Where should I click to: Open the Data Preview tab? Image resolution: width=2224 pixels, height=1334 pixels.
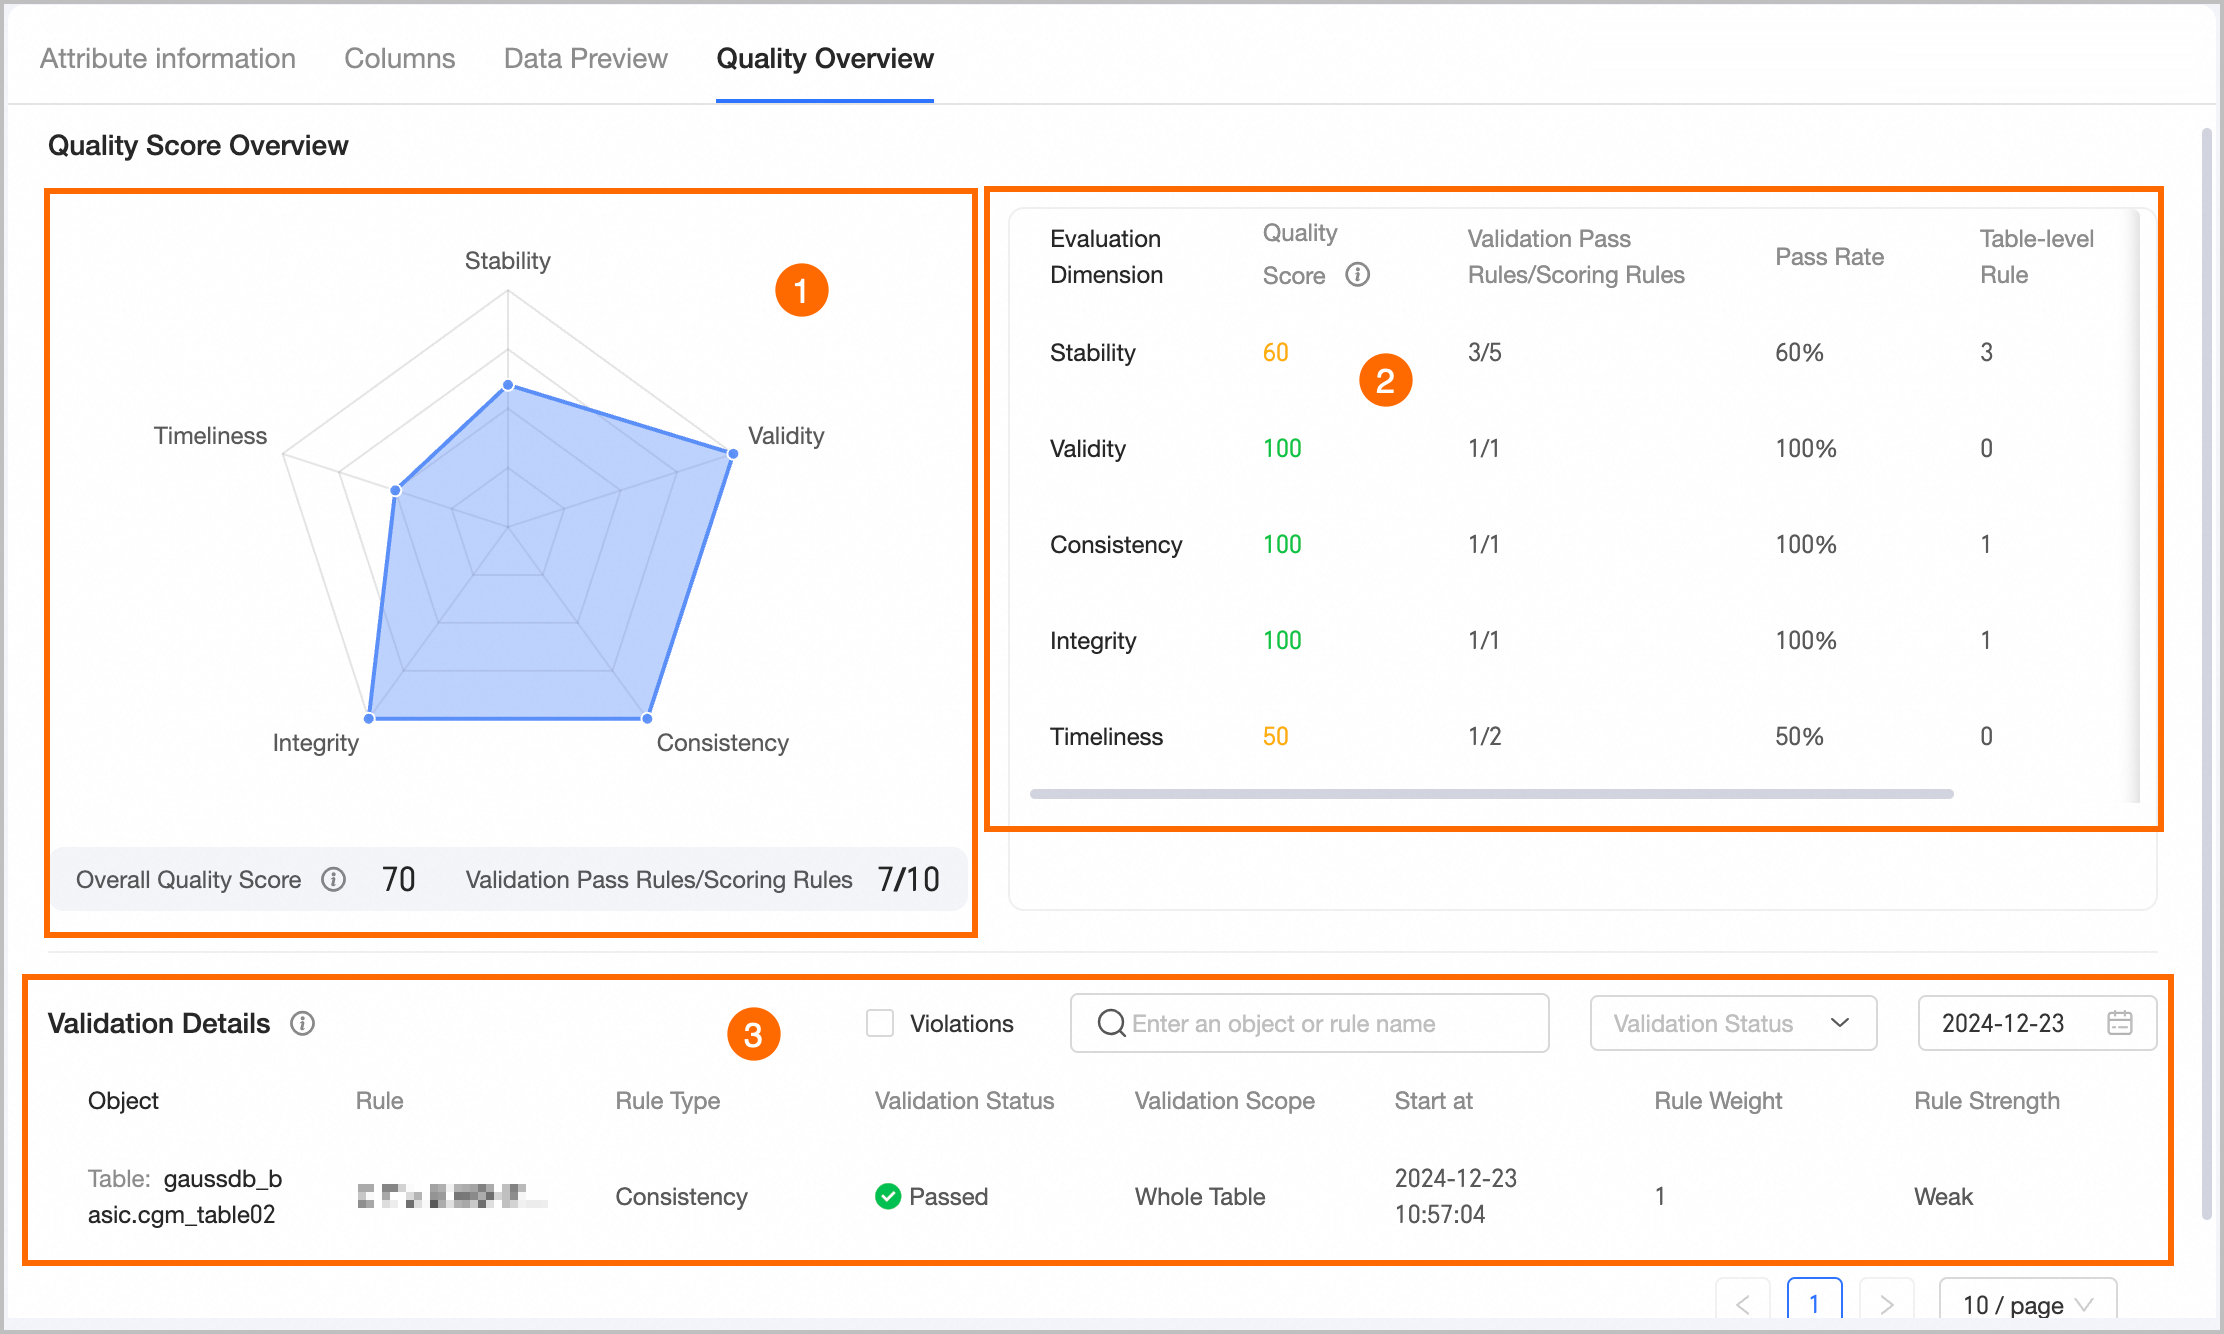(x=585, y=58)
